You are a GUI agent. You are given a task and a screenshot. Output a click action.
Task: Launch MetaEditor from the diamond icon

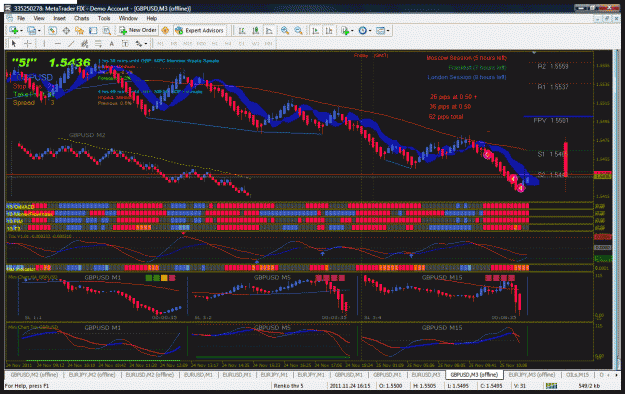pyautogui.click(x=165, y=30)
